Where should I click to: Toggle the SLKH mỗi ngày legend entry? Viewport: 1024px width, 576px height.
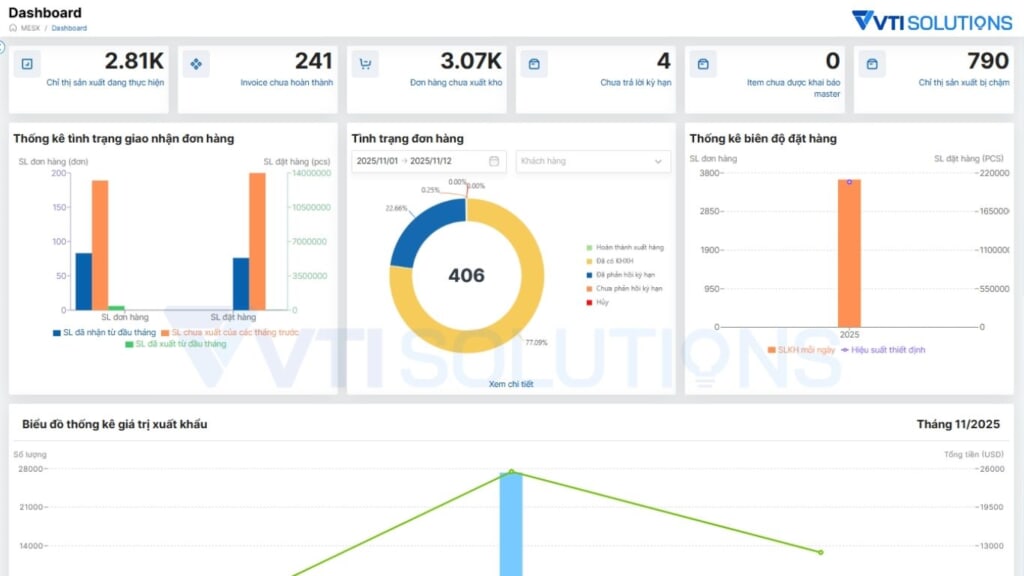click(801, 350)
